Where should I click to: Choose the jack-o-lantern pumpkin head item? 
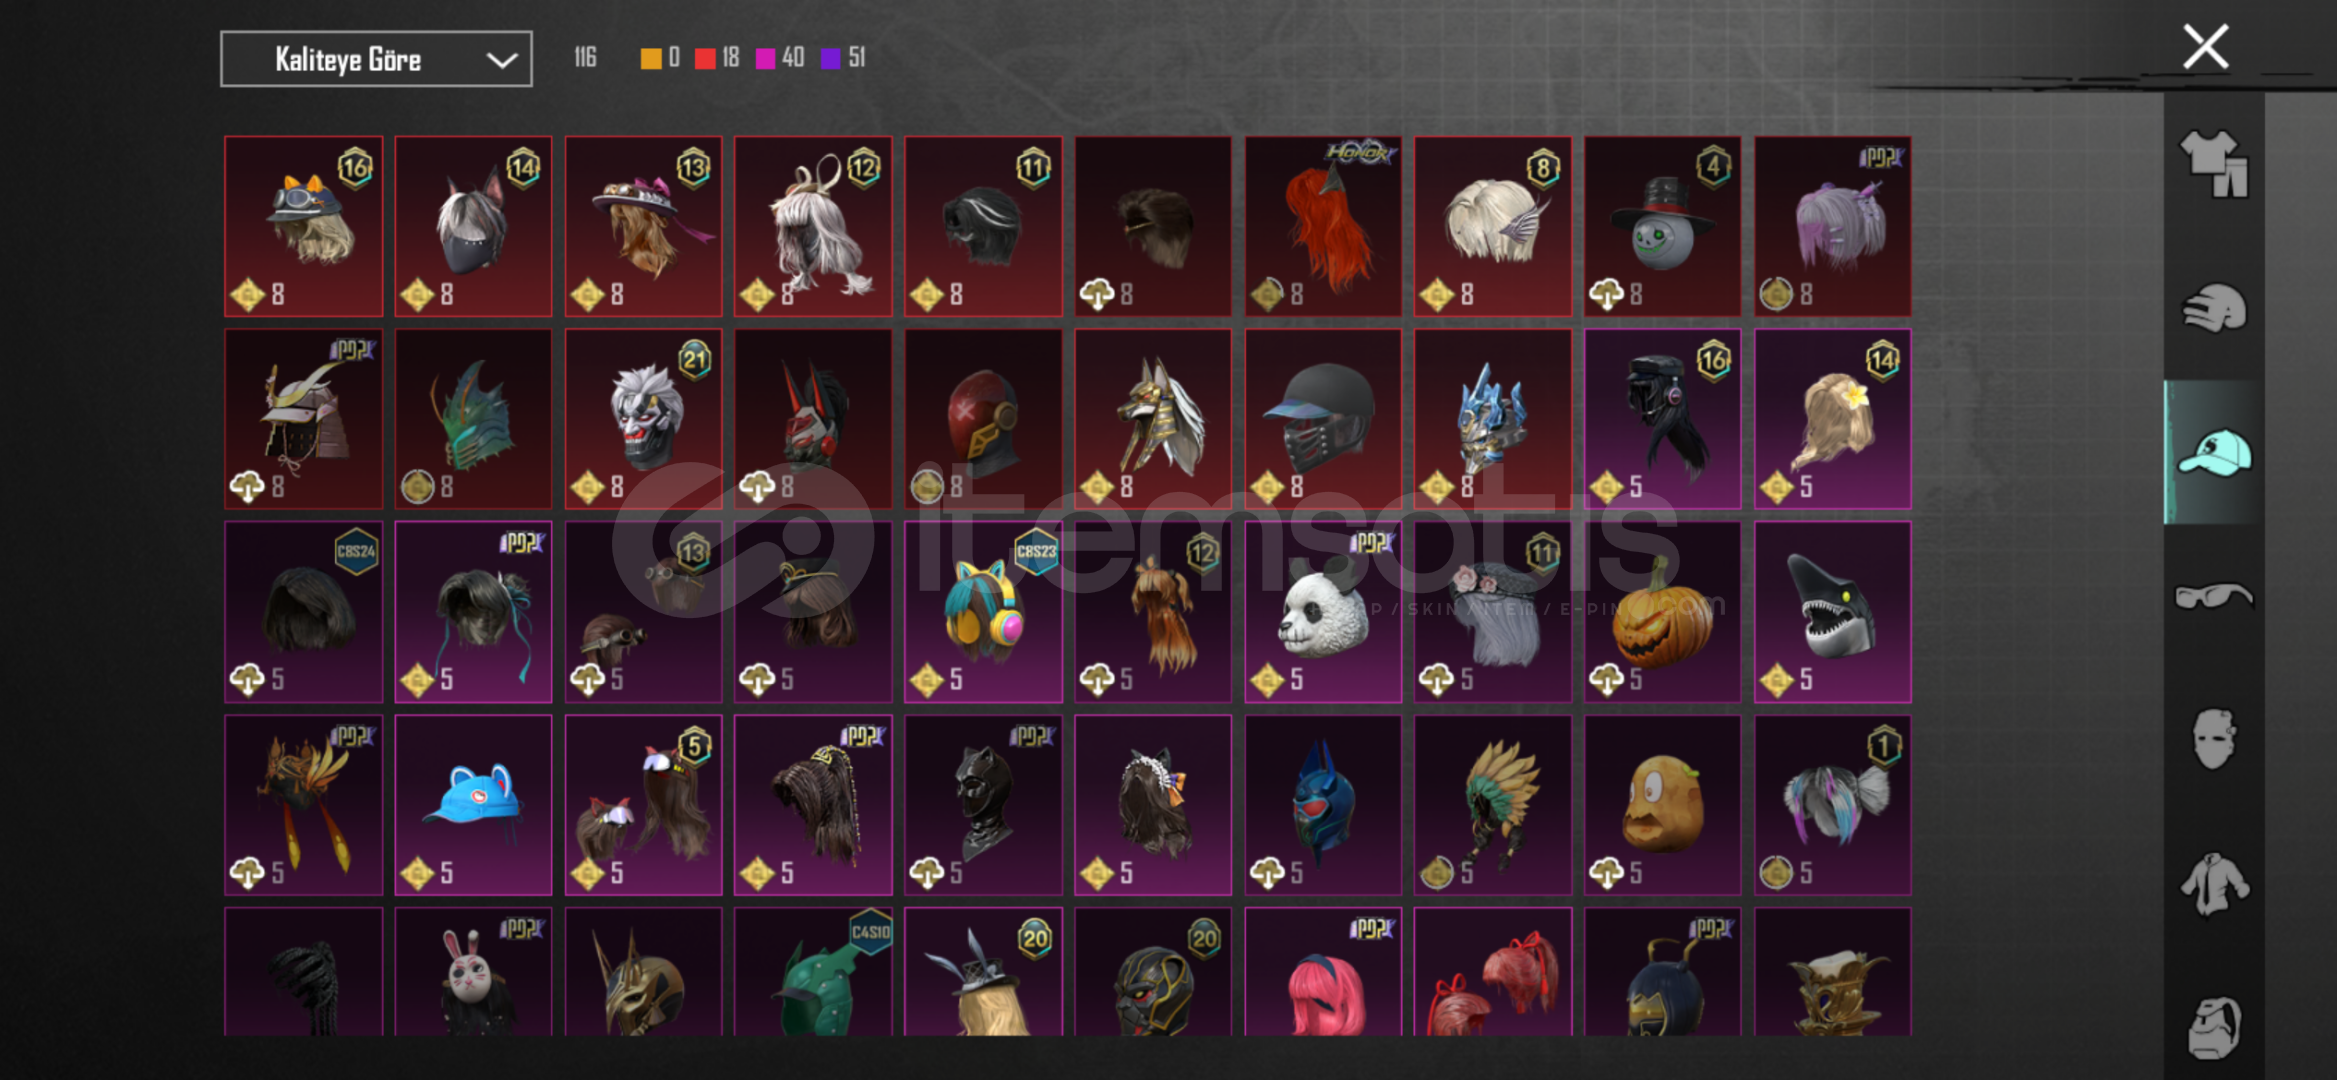1663,612
